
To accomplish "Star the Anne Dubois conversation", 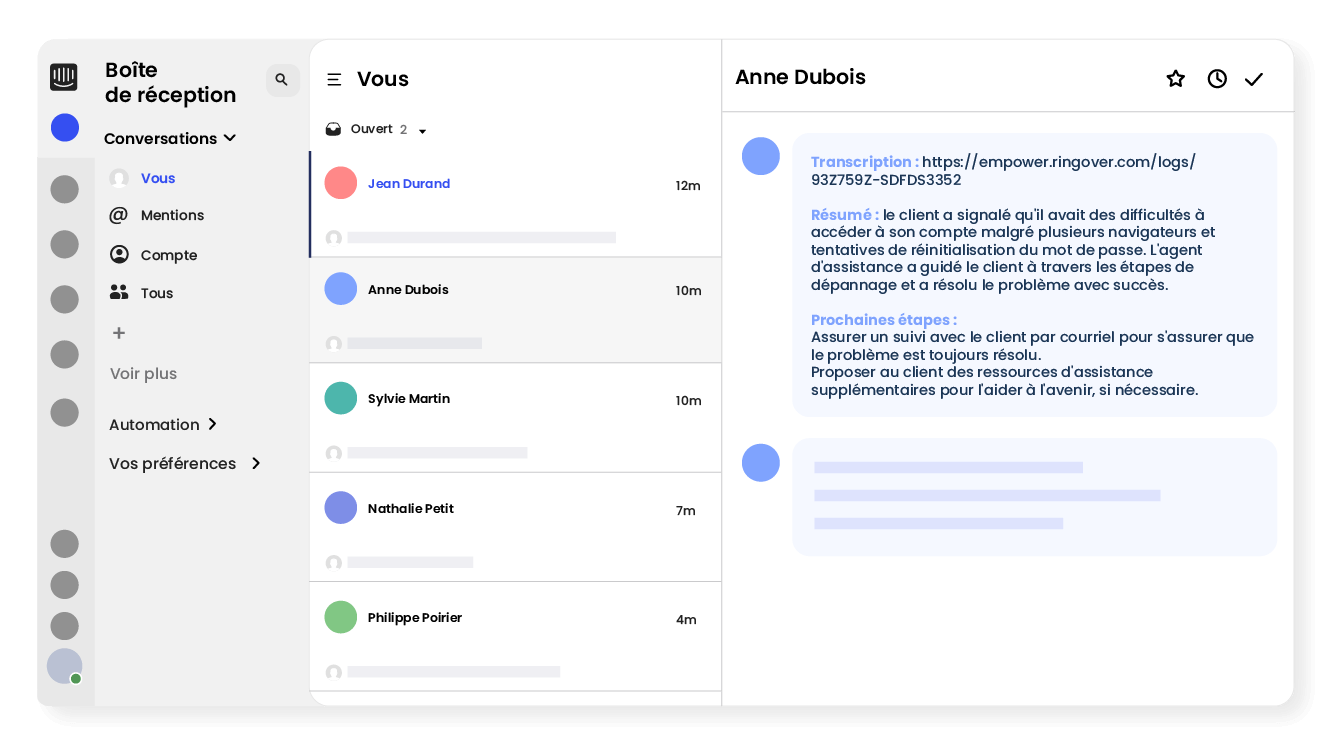I will [1175, 79].
